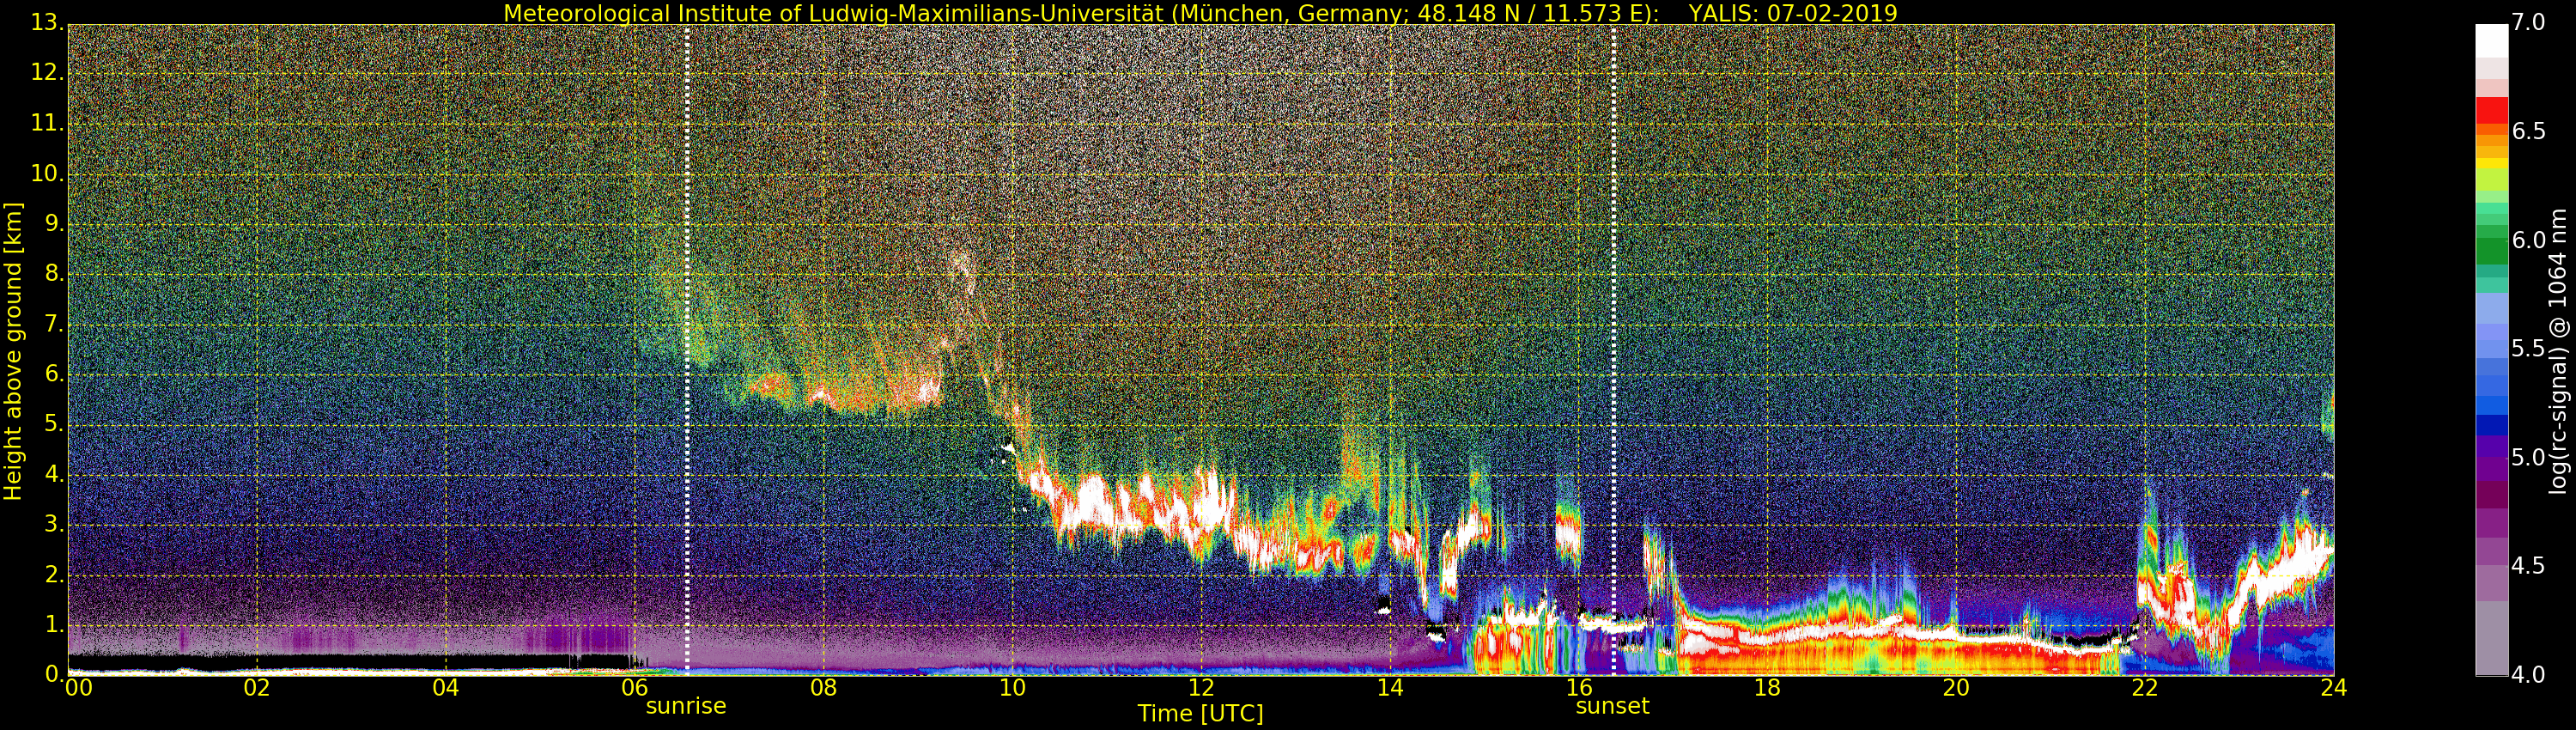Click the 'log(rc-signal) @ 1064 nm' colorbar label

[2558, 351]
